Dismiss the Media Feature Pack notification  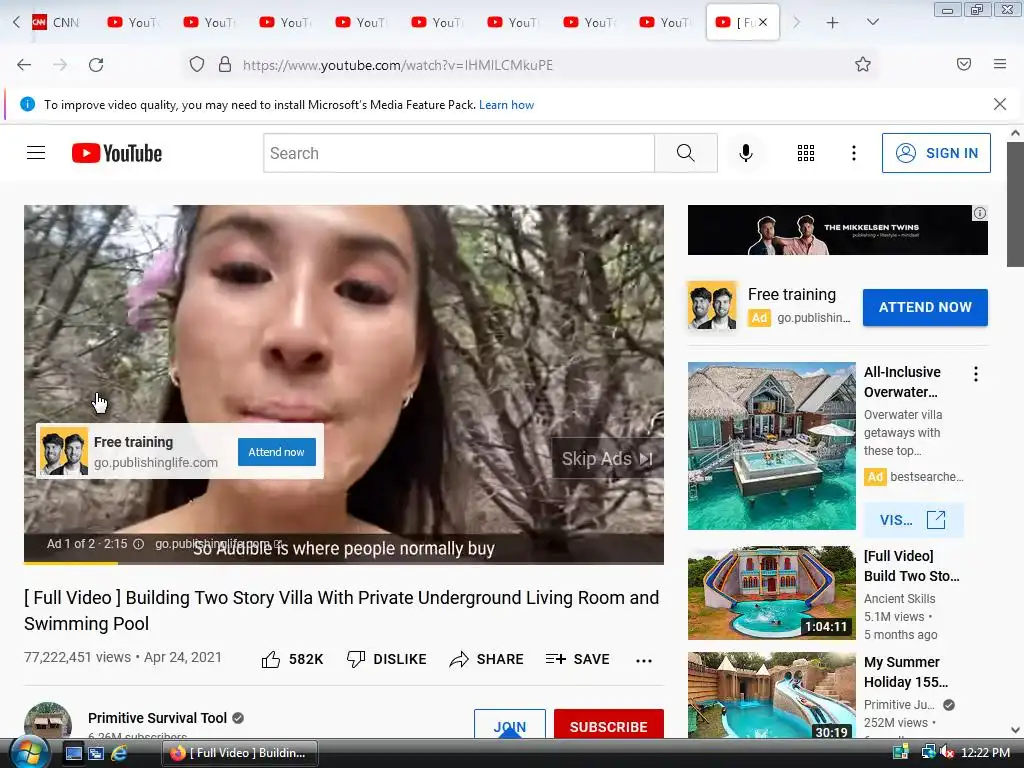point(999,104)
